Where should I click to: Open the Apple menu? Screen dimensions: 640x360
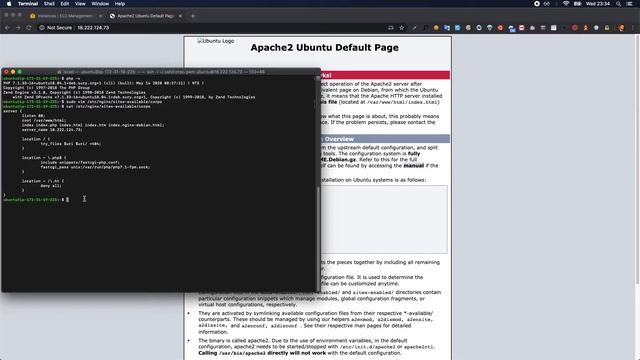[9, 4]
